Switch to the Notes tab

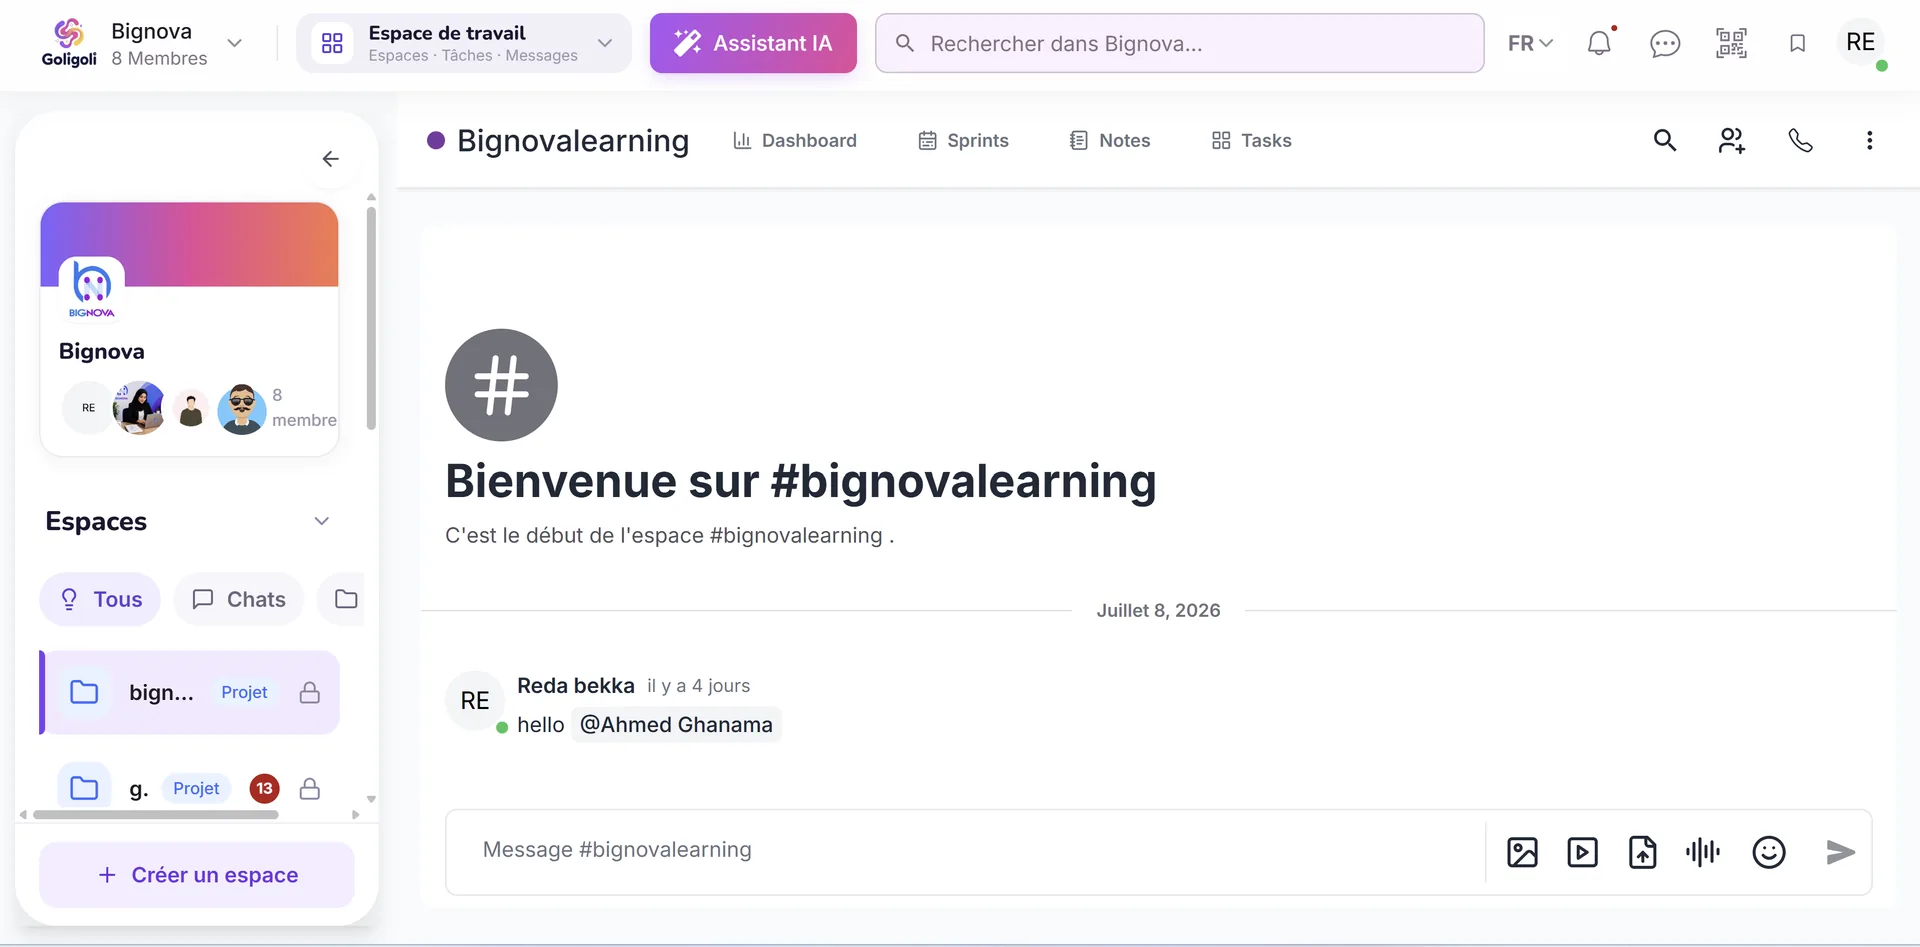click(1110, 140)
